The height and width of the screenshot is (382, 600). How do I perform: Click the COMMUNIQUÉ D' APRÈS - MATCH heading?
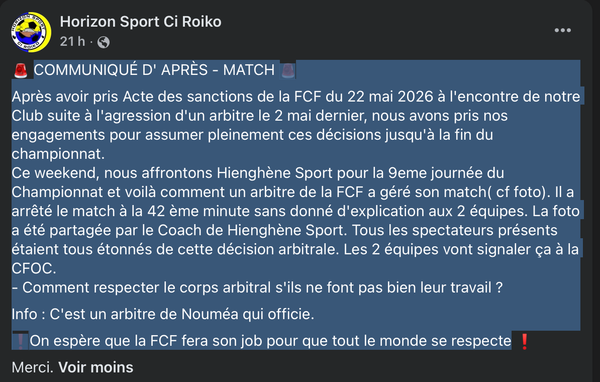154,70
